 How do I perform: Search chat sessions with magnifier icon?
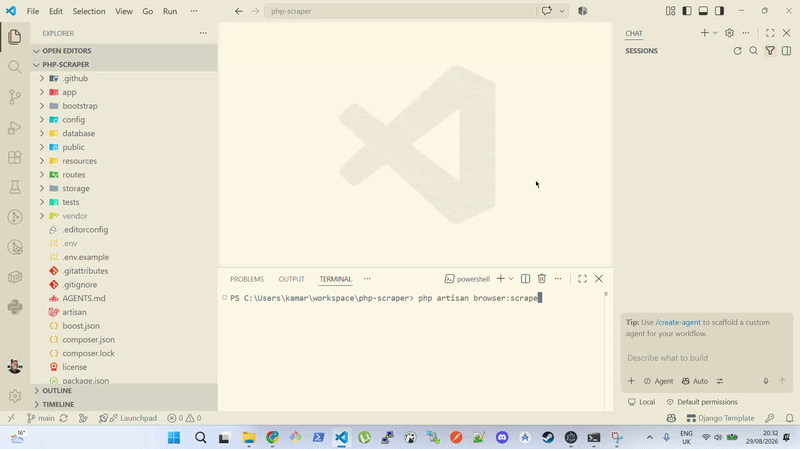click(x=754, y=51)
